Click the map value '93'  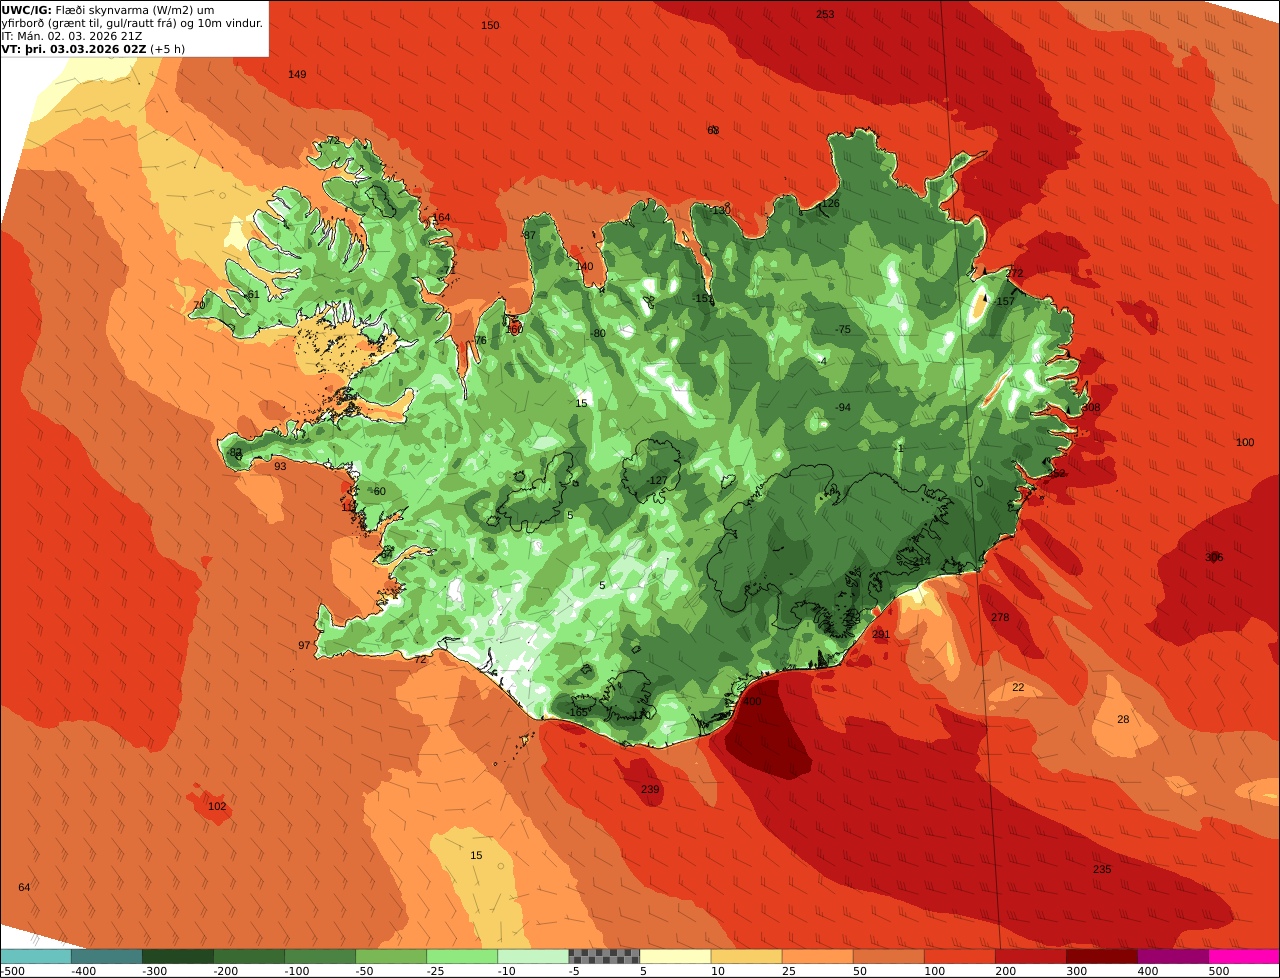280,467
